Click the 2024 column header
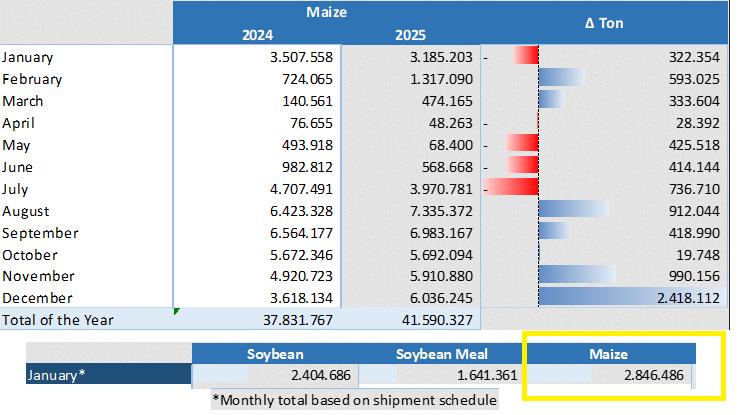The width and height of the screenshot is (741, 415). (257, 34)
